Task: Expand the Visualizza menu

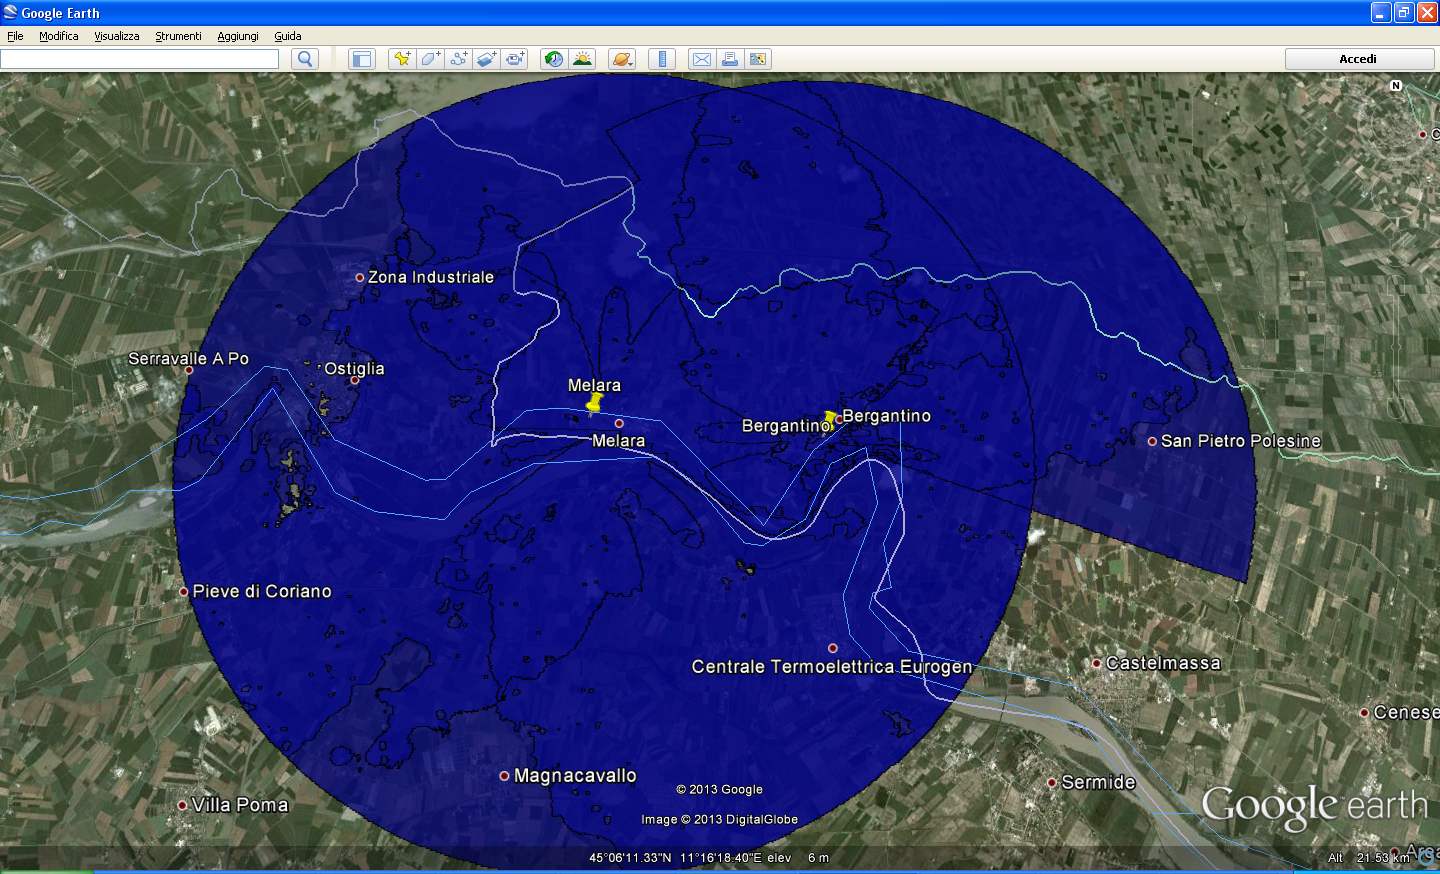Action: [117, 36]
